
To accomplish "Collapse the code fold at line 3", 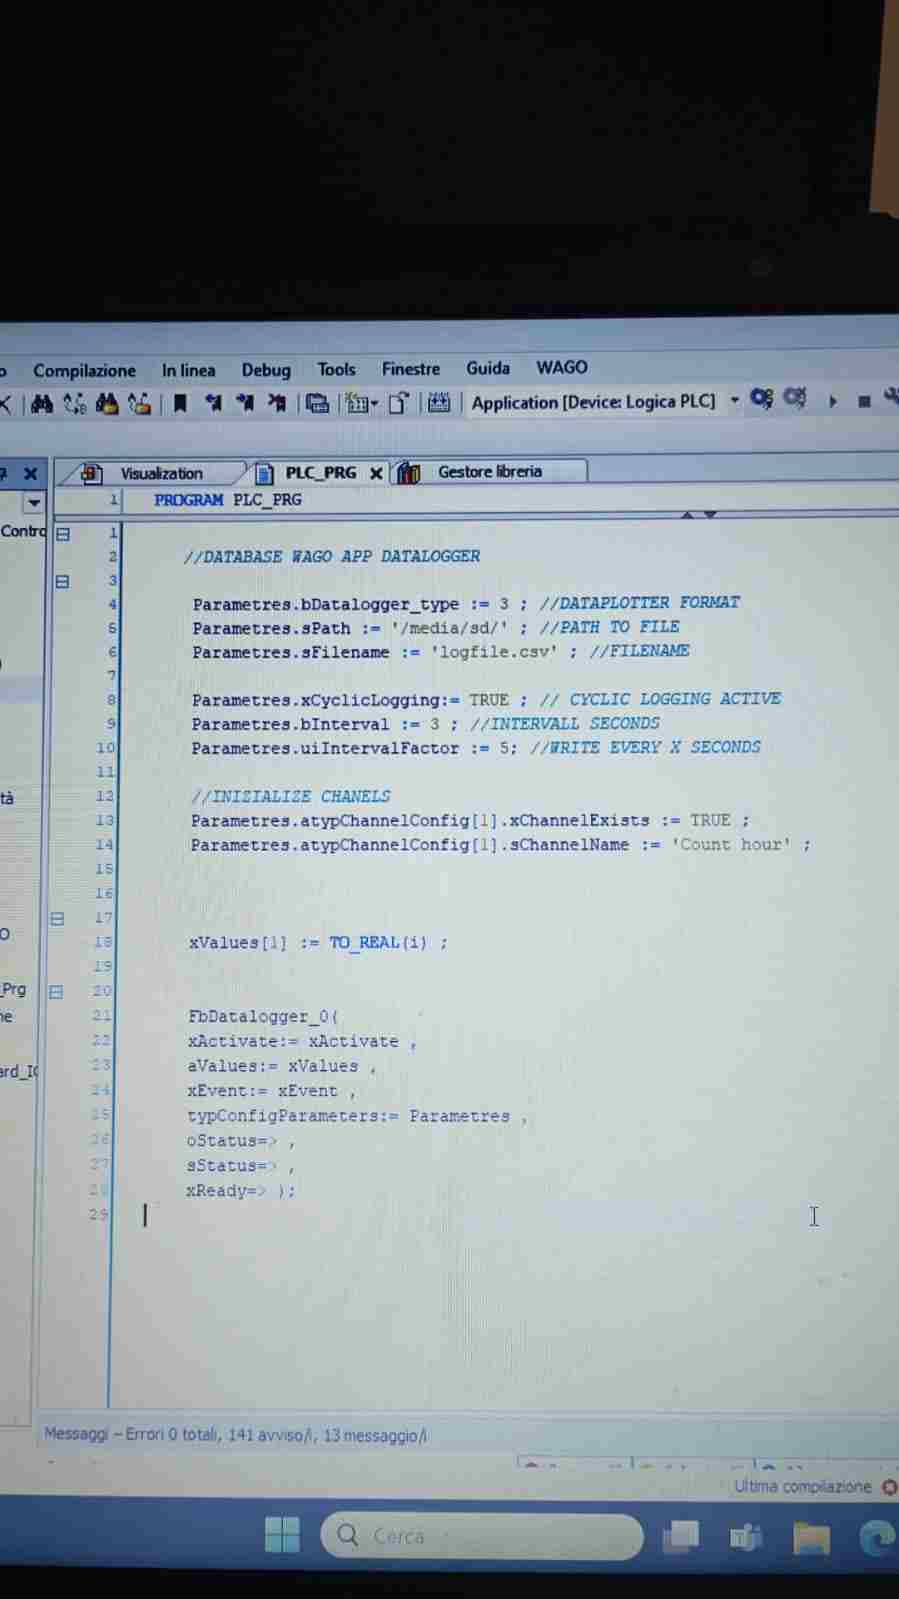I will click(62, 581).
